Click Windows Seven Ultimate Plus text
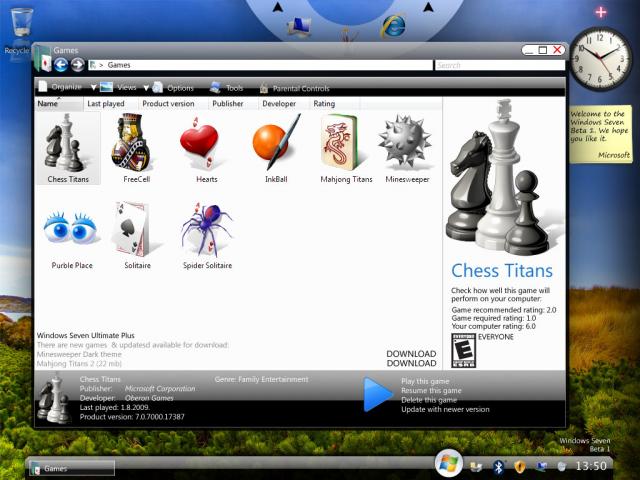 pyautogui.click(x=86, y=336)
